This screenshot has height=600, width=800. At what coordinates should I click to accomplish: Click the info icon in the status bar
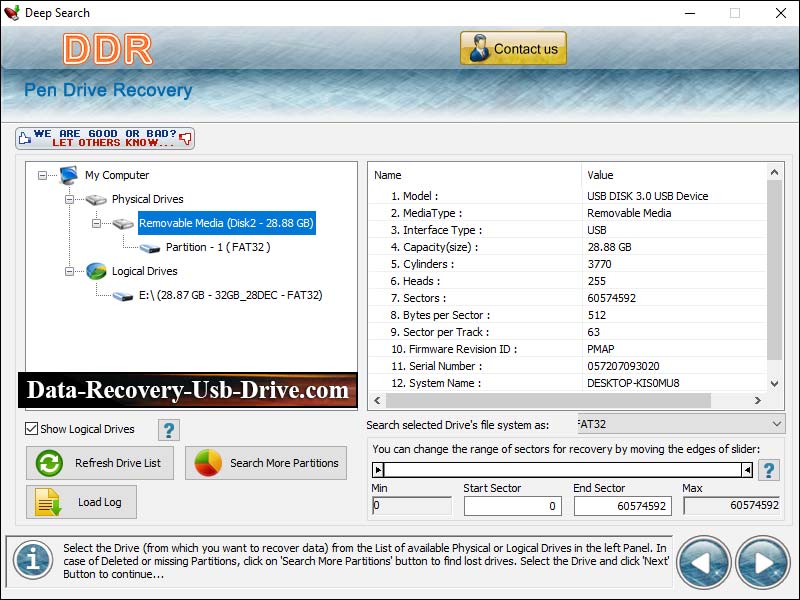click(33, 560)
